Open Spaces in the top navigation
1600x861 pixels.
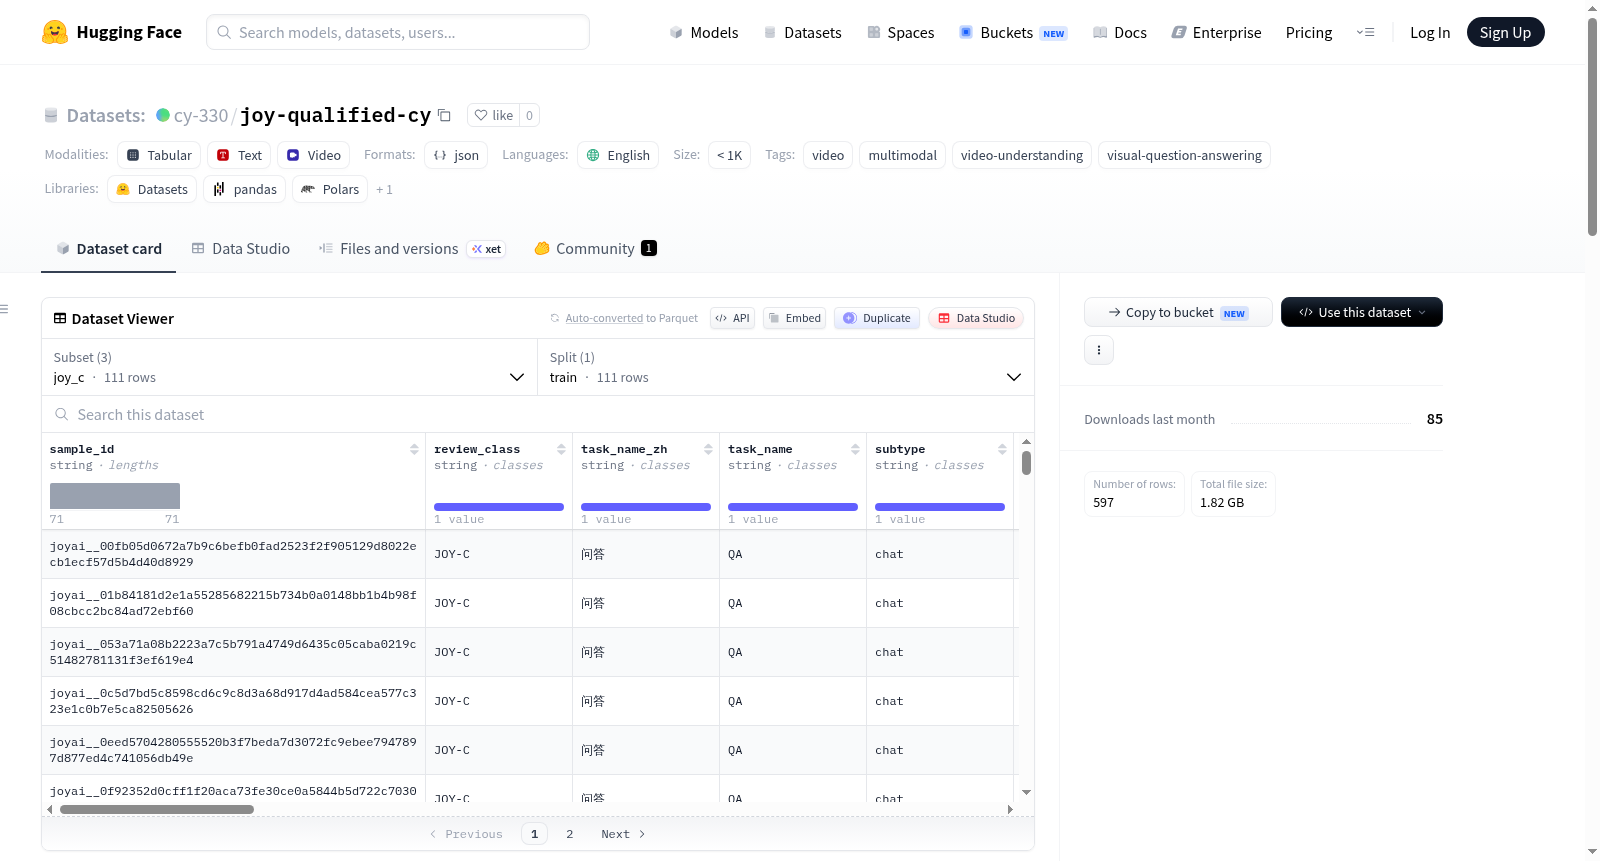pos(900,32)
